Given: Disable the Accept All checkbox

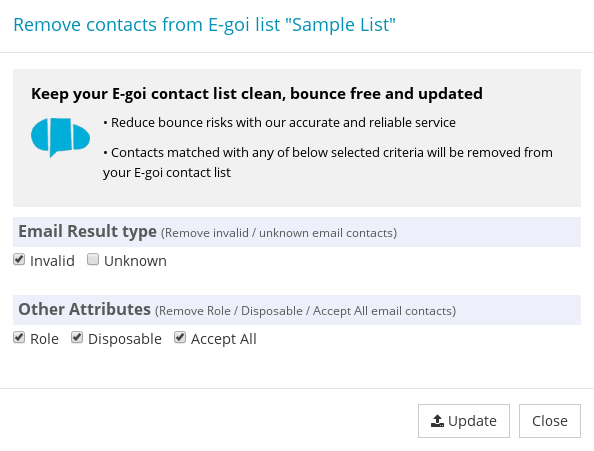Looking at the screenshot, I should coord(180,337).
